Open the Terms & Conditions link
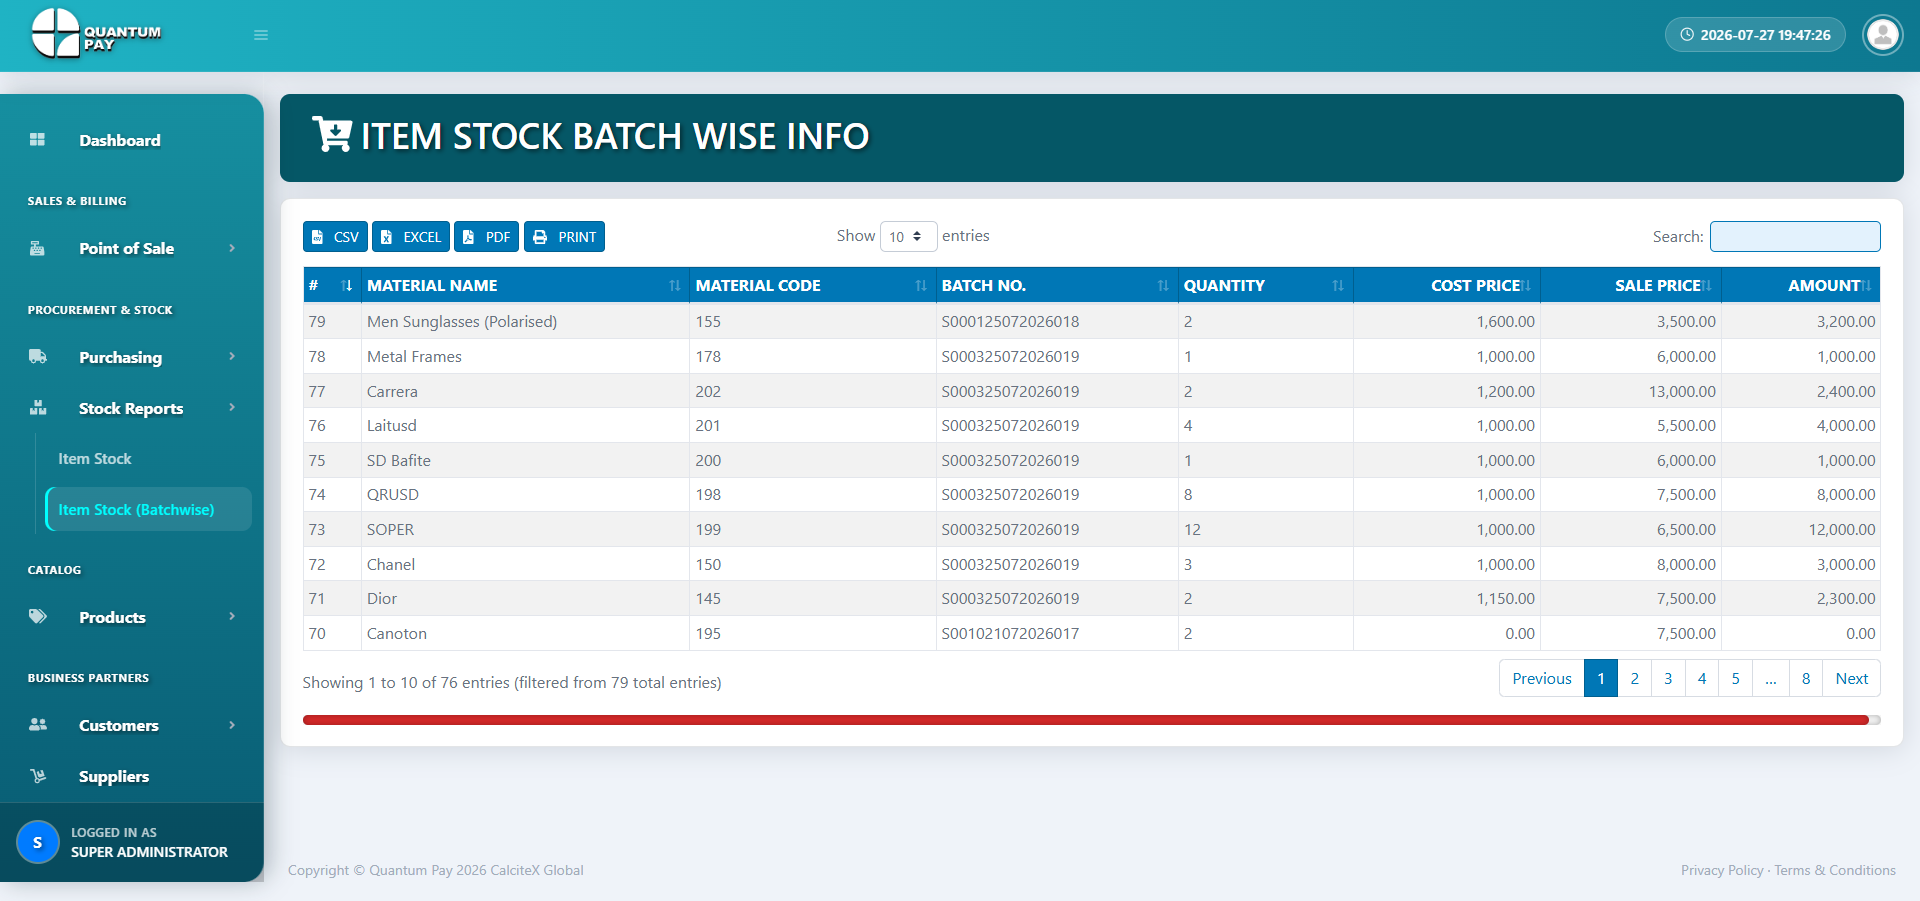Screen dimensions: 1920x901 (x=1835, y=870)
